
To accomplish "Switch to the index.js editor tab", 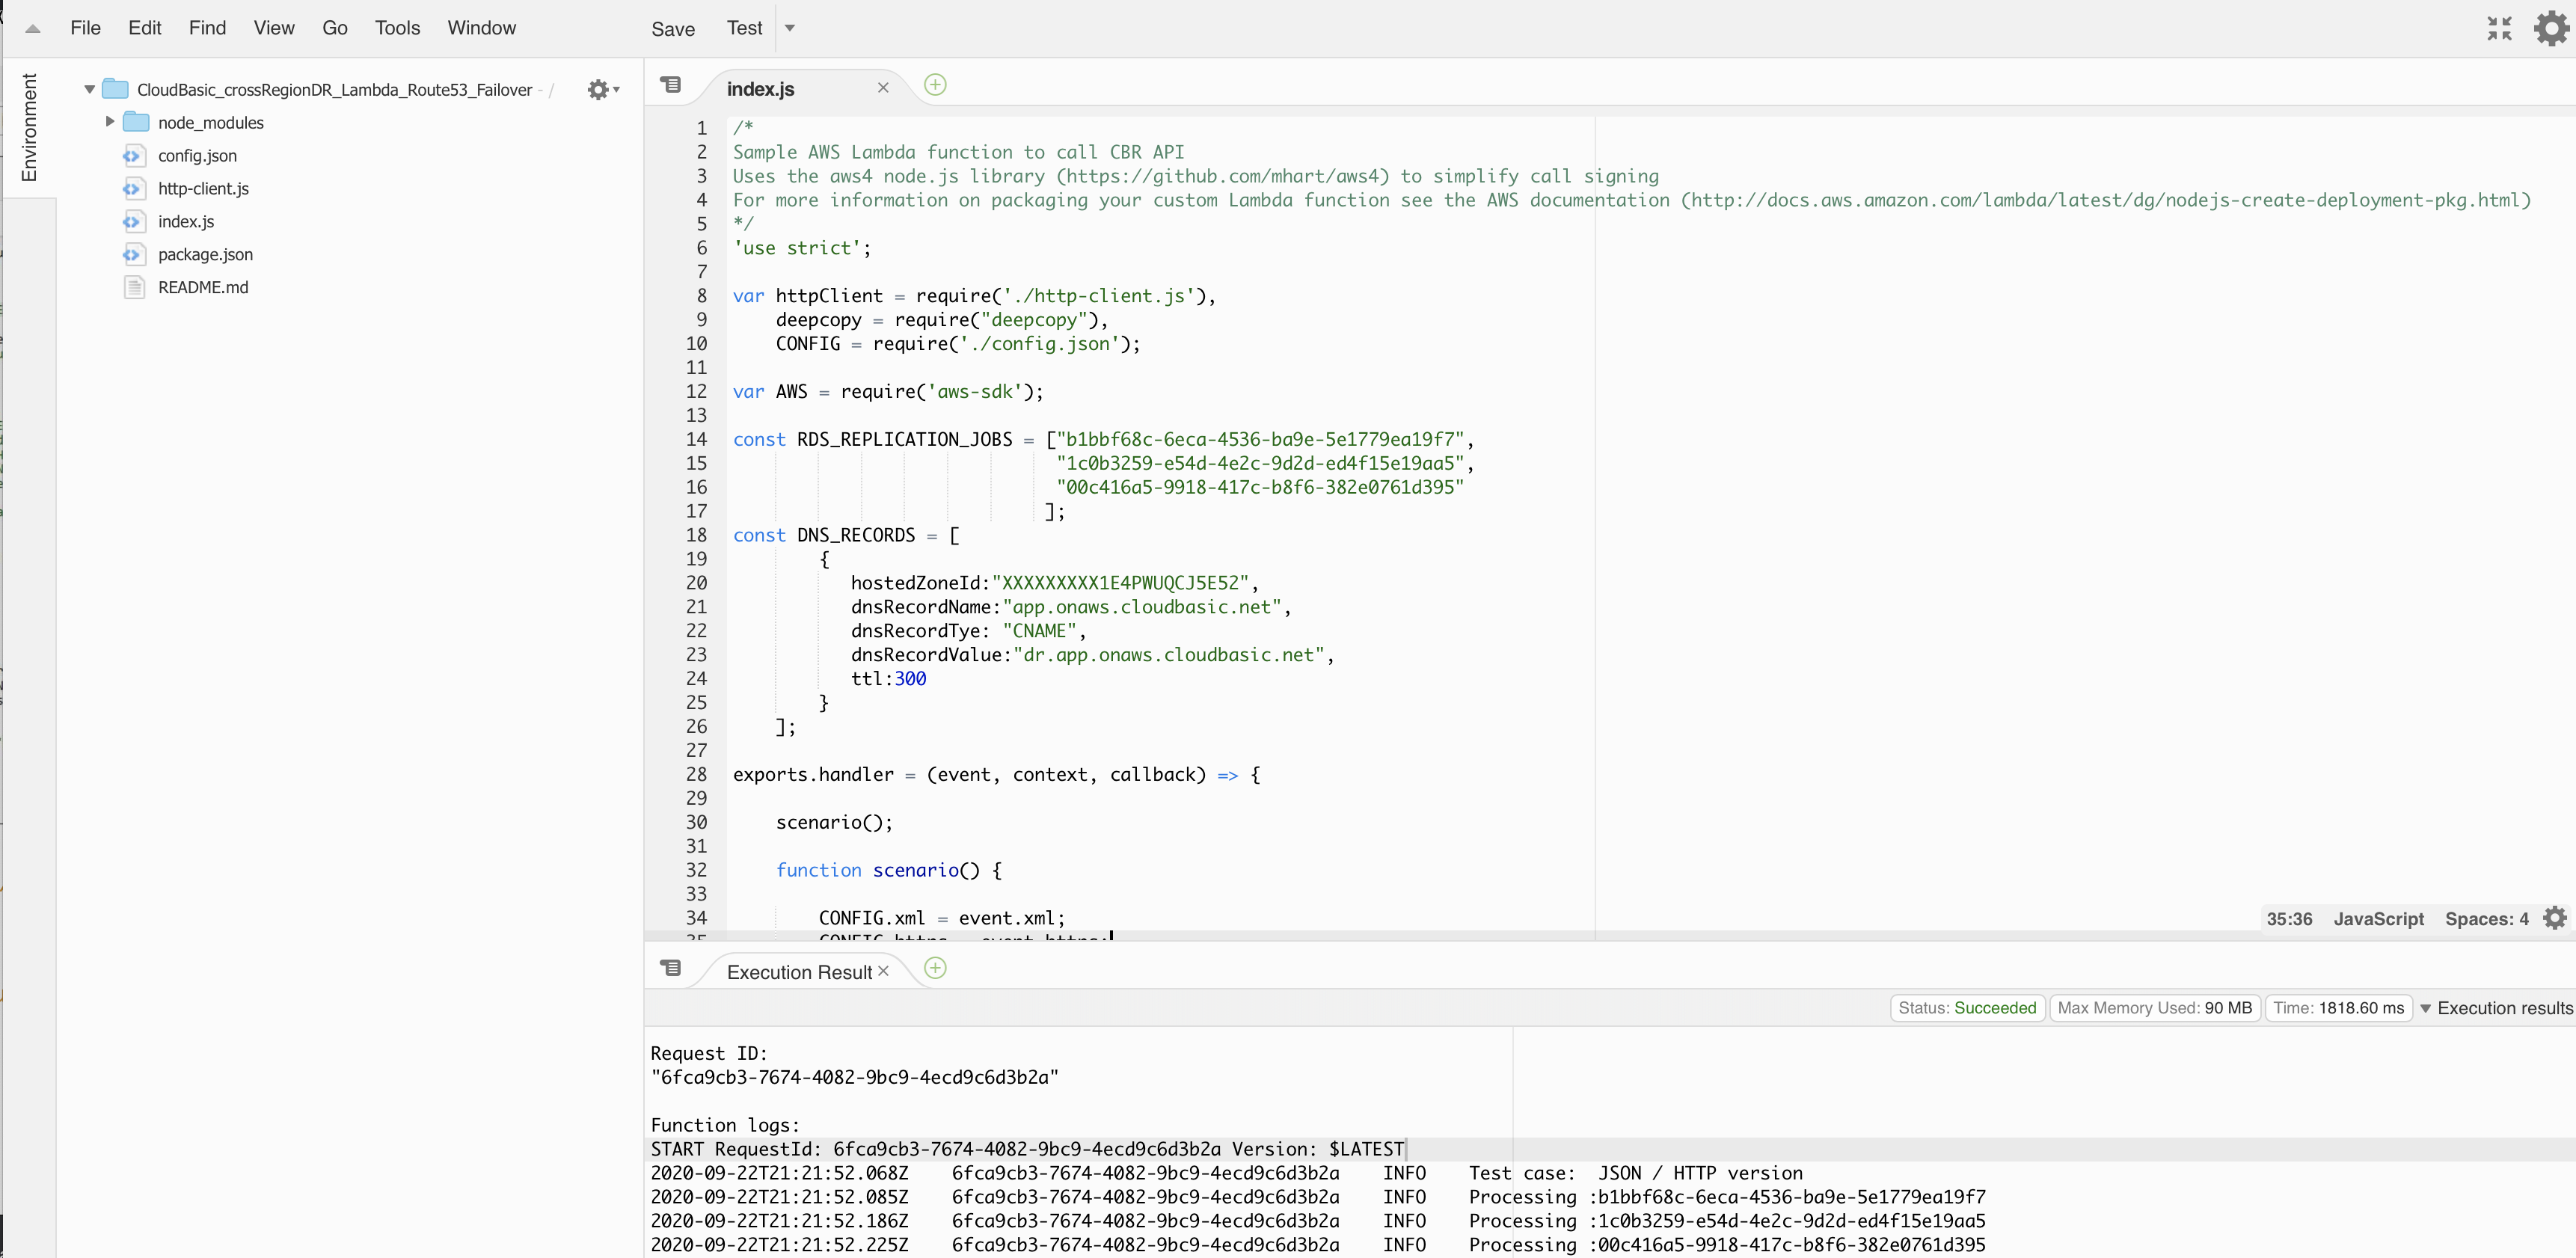I will 761,89.
